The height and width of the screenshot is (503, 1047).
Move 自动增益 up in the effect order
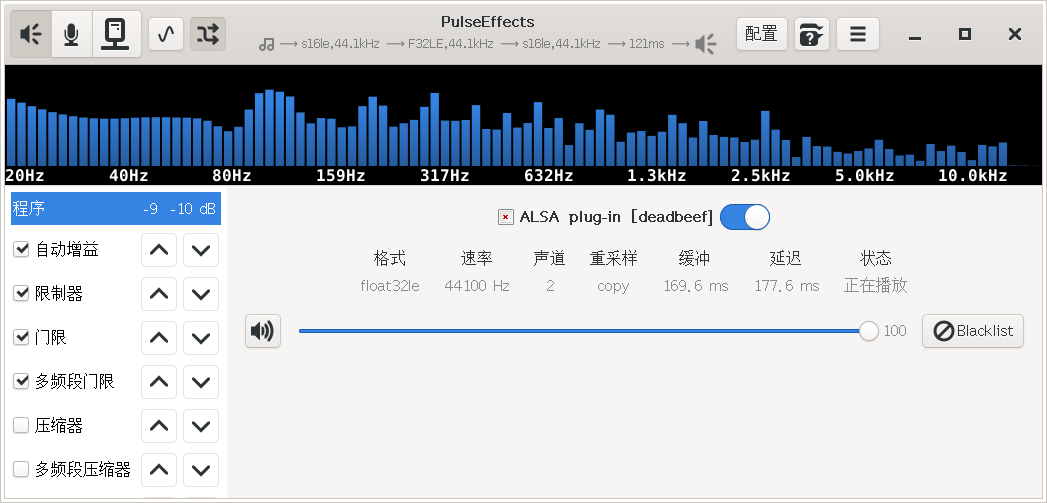[159, 250]
